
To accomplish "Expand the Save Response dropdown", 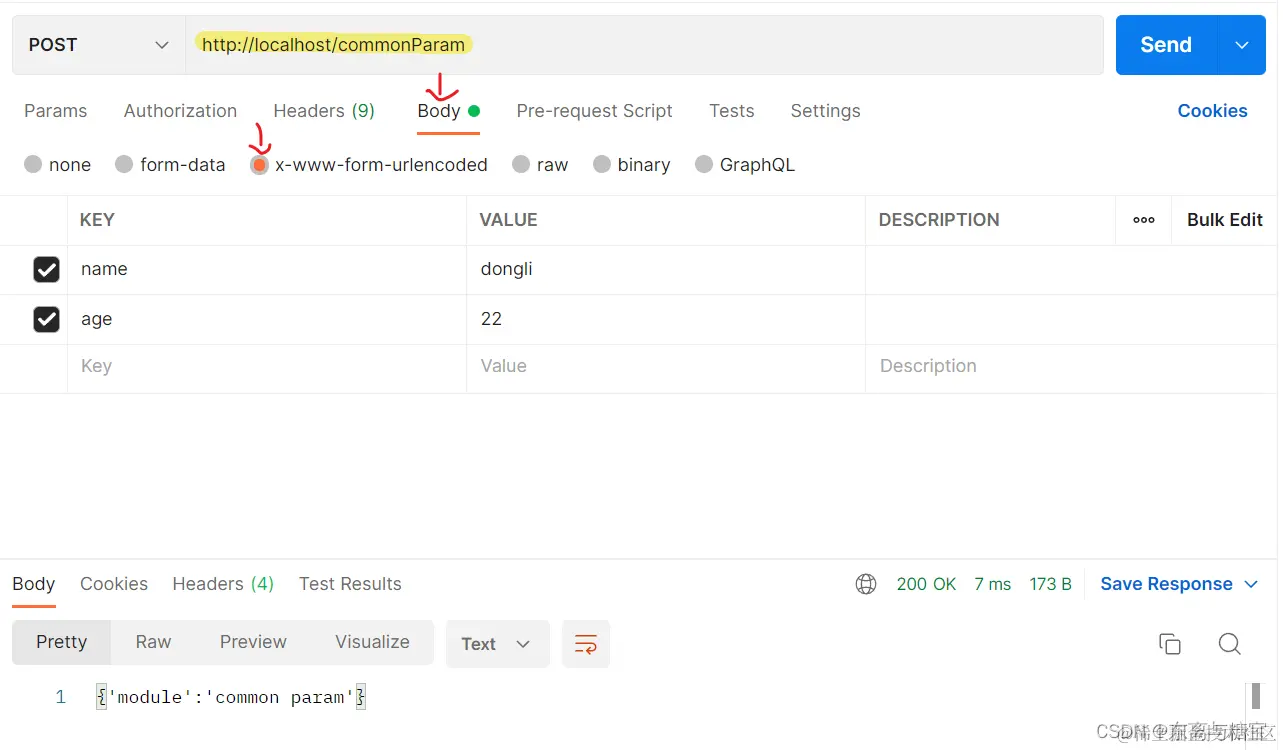I will 1251,584.
